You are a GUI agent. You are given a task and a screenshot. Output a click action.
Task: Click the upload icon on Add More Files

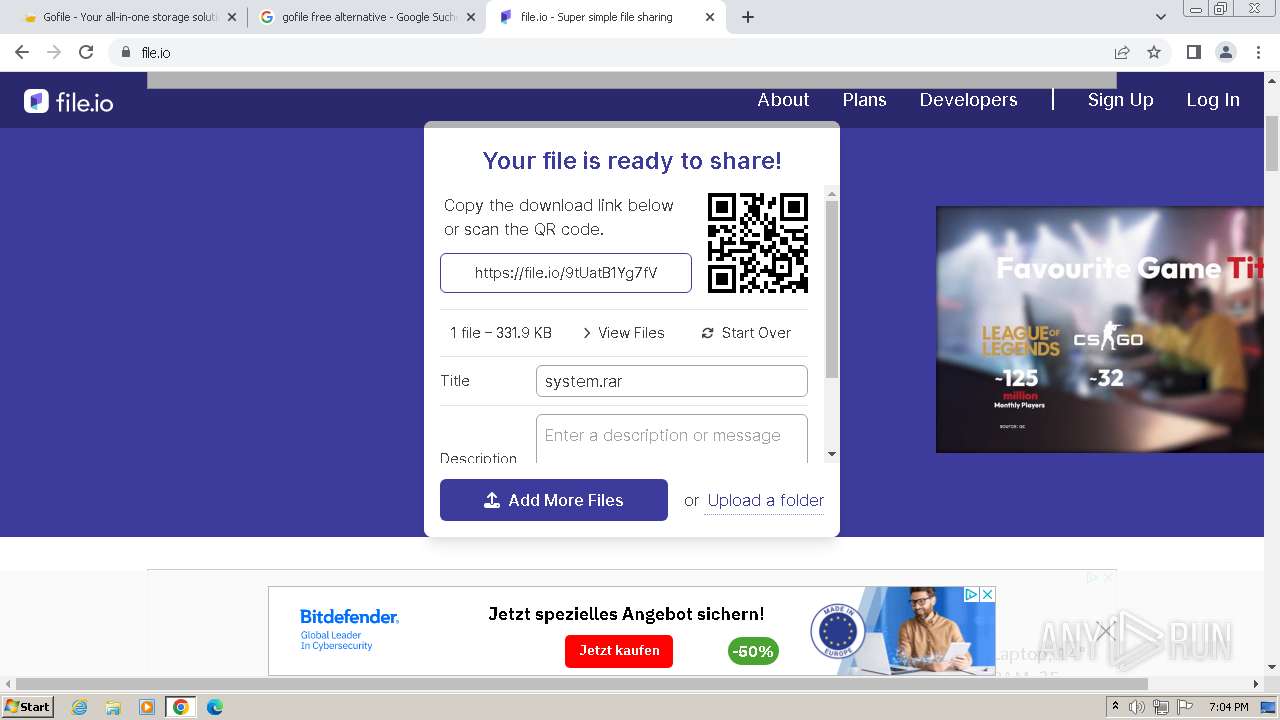pos(492,500)
